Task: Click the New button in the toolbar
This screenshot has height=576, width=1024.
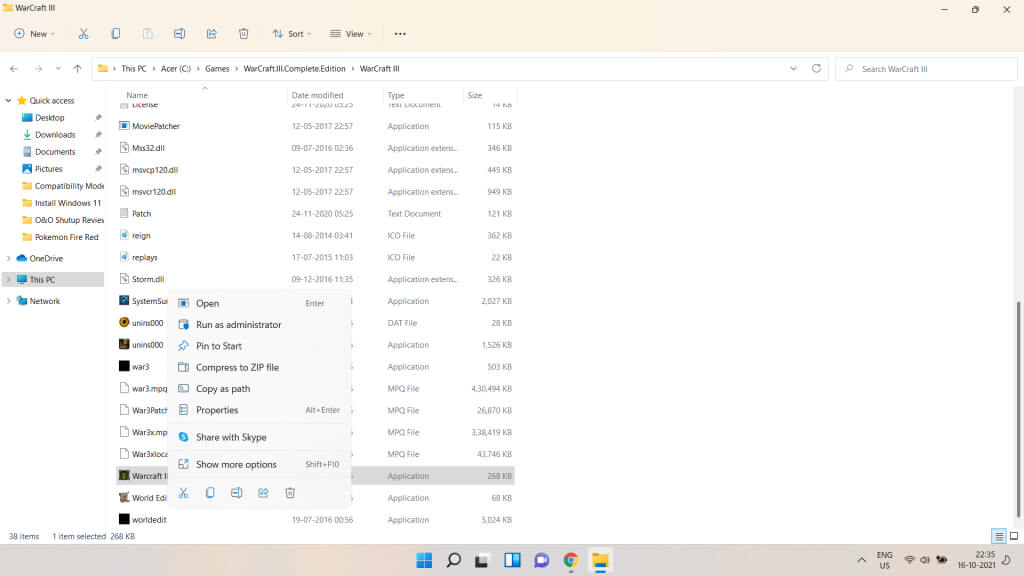Action: [32, 33]
